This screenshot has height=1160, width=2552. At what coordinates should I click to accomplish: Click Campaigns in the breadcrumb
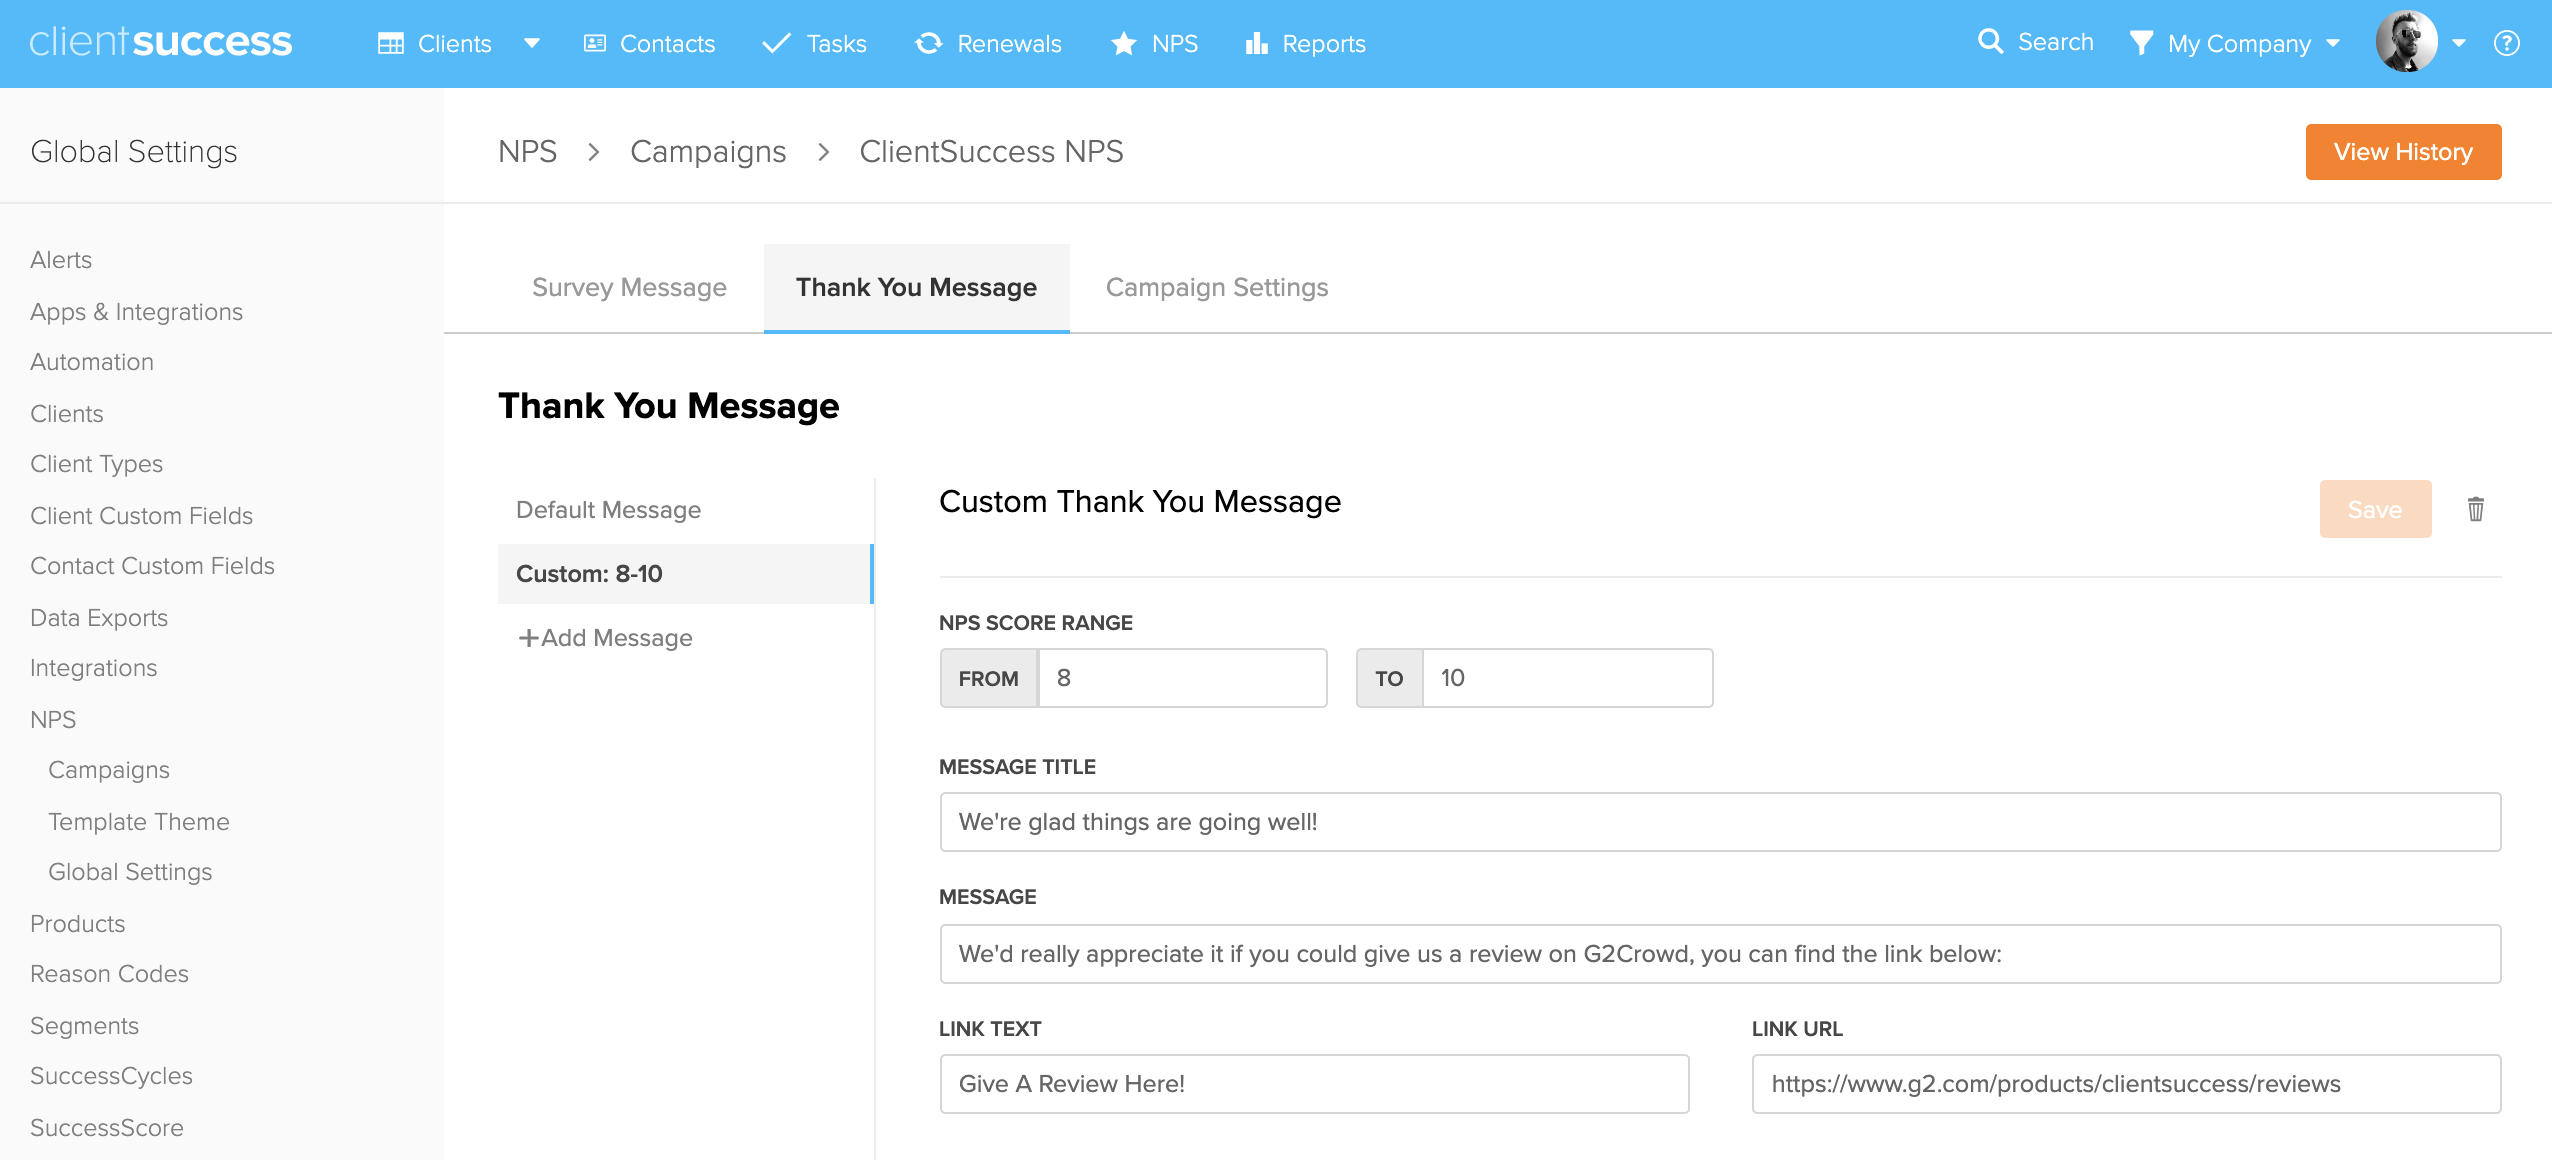pyautogui.click(x=708, y=152)
